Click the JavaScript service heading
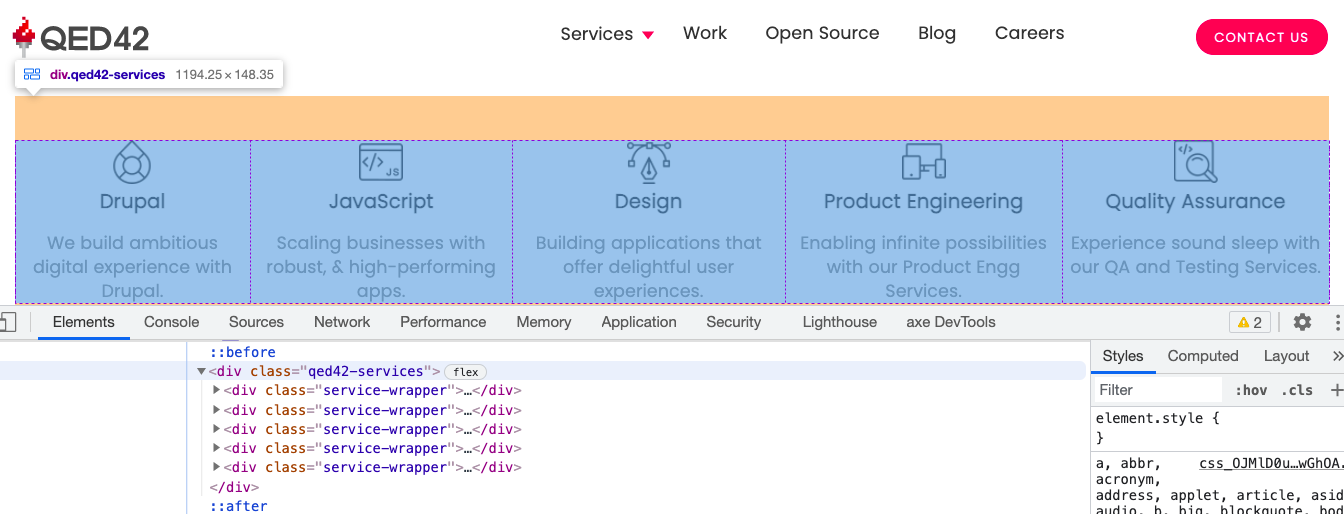The image size is (1344, 514). tap(381, 201)
